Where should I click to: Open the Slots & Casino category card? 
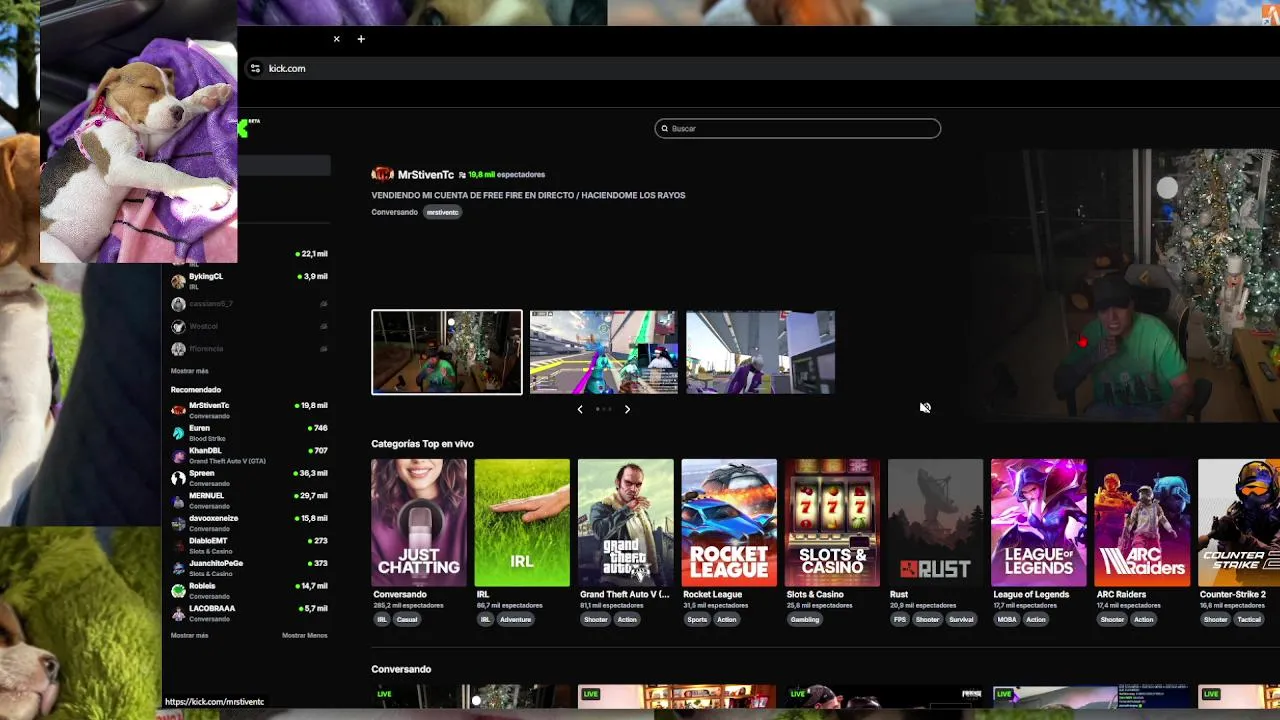(x=832, y=522)
